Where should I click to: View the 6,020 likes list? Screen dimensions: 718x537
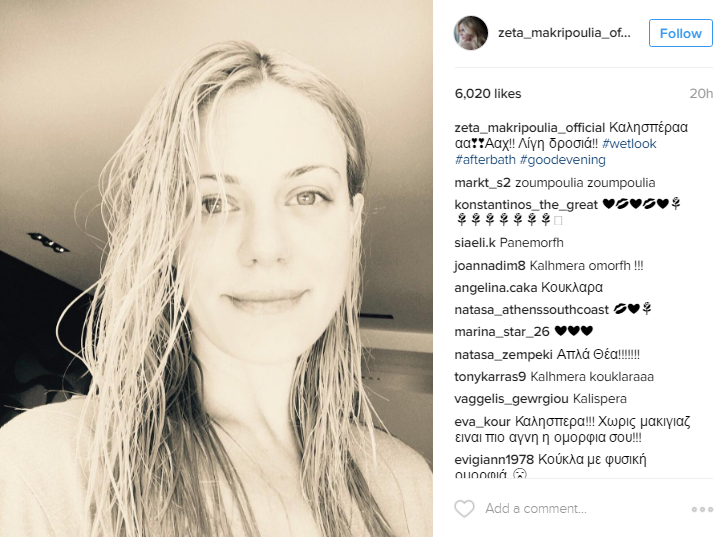[x=488, y=94]
